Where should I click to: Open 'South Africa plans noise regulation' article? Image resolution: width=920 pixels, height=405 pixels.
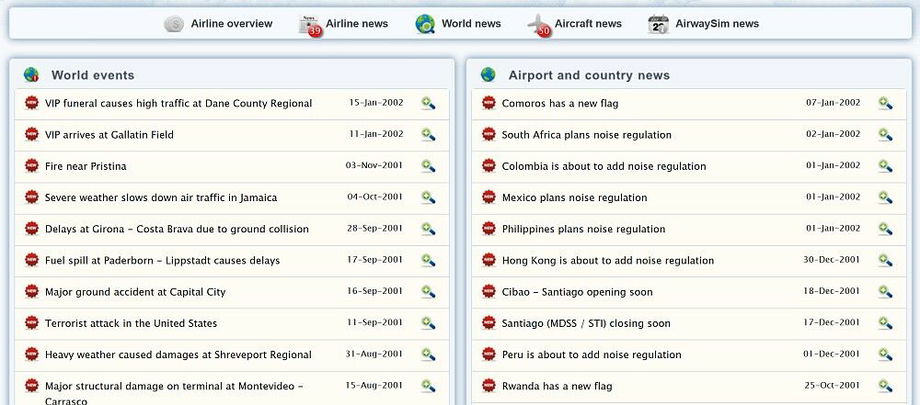587,134
